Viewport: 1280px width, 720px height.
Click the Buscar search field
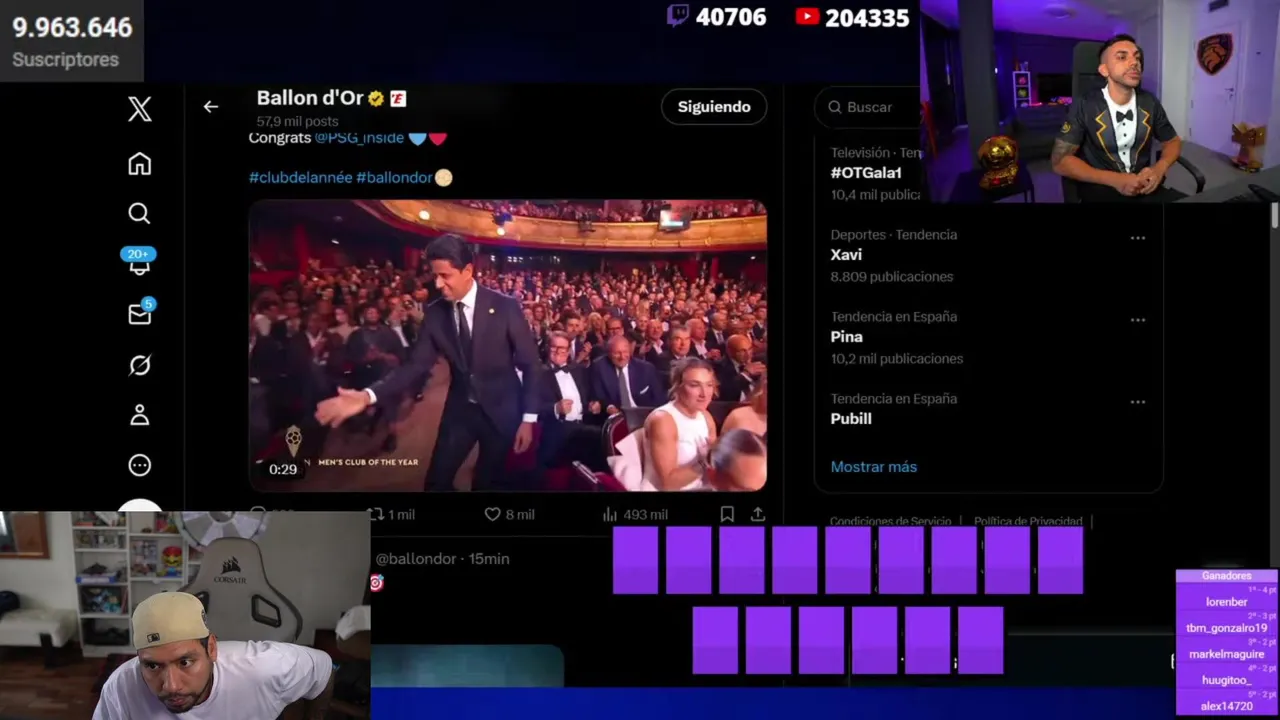pos(869,107)
